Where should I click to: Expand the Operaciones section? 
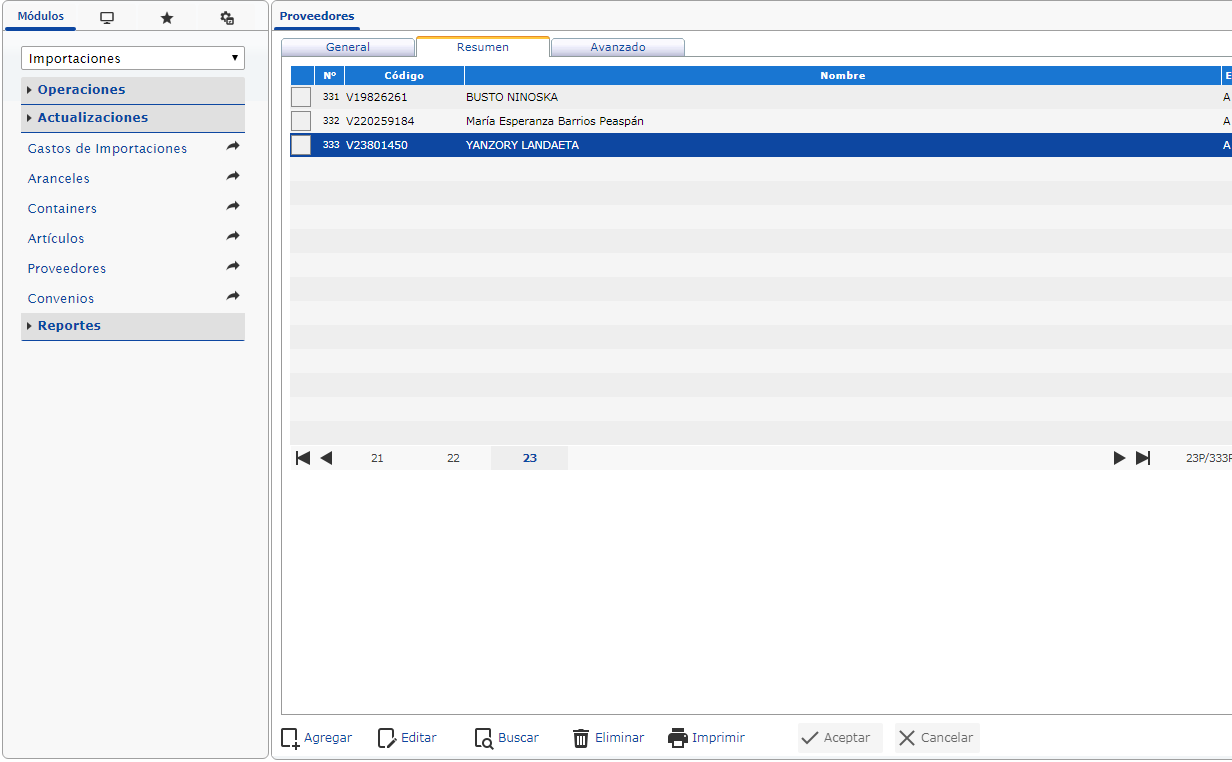82,90
